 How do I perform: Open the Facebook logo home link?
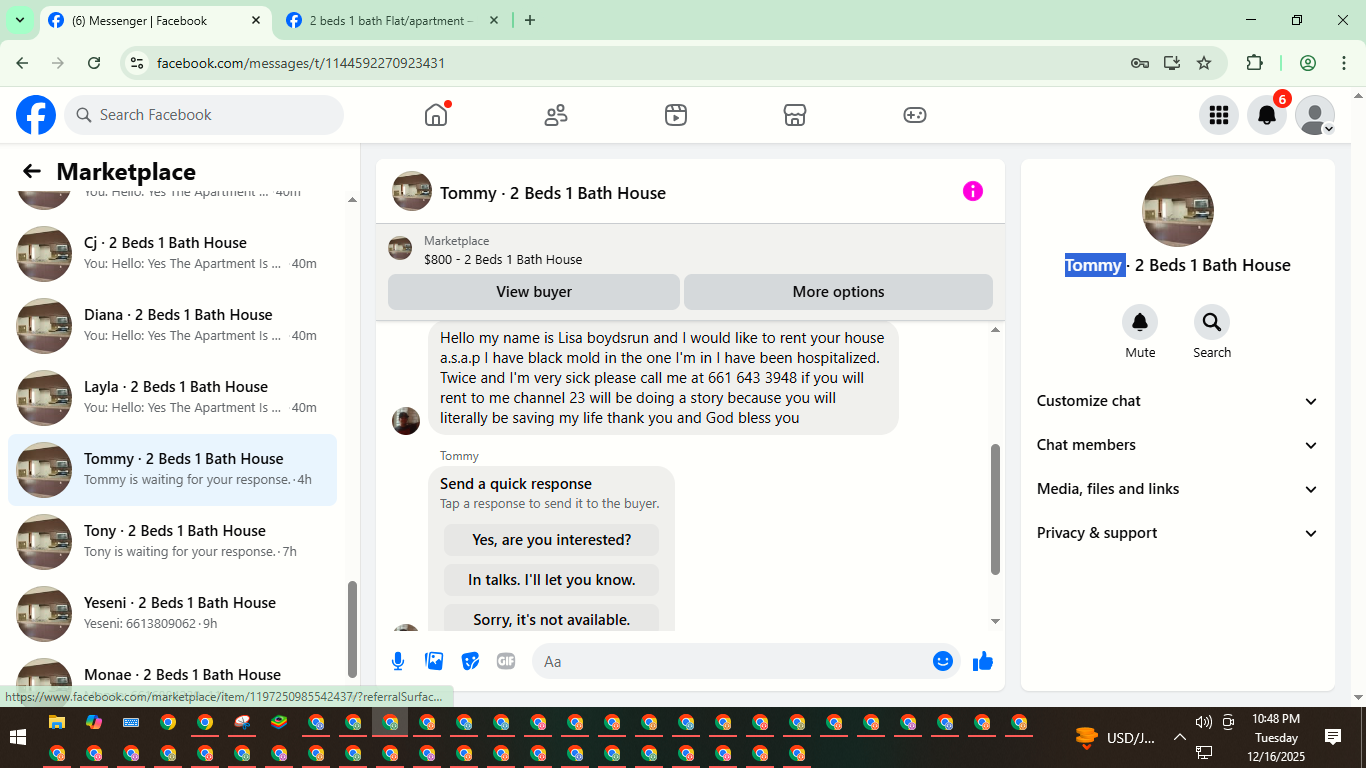(x=36, y=115)
